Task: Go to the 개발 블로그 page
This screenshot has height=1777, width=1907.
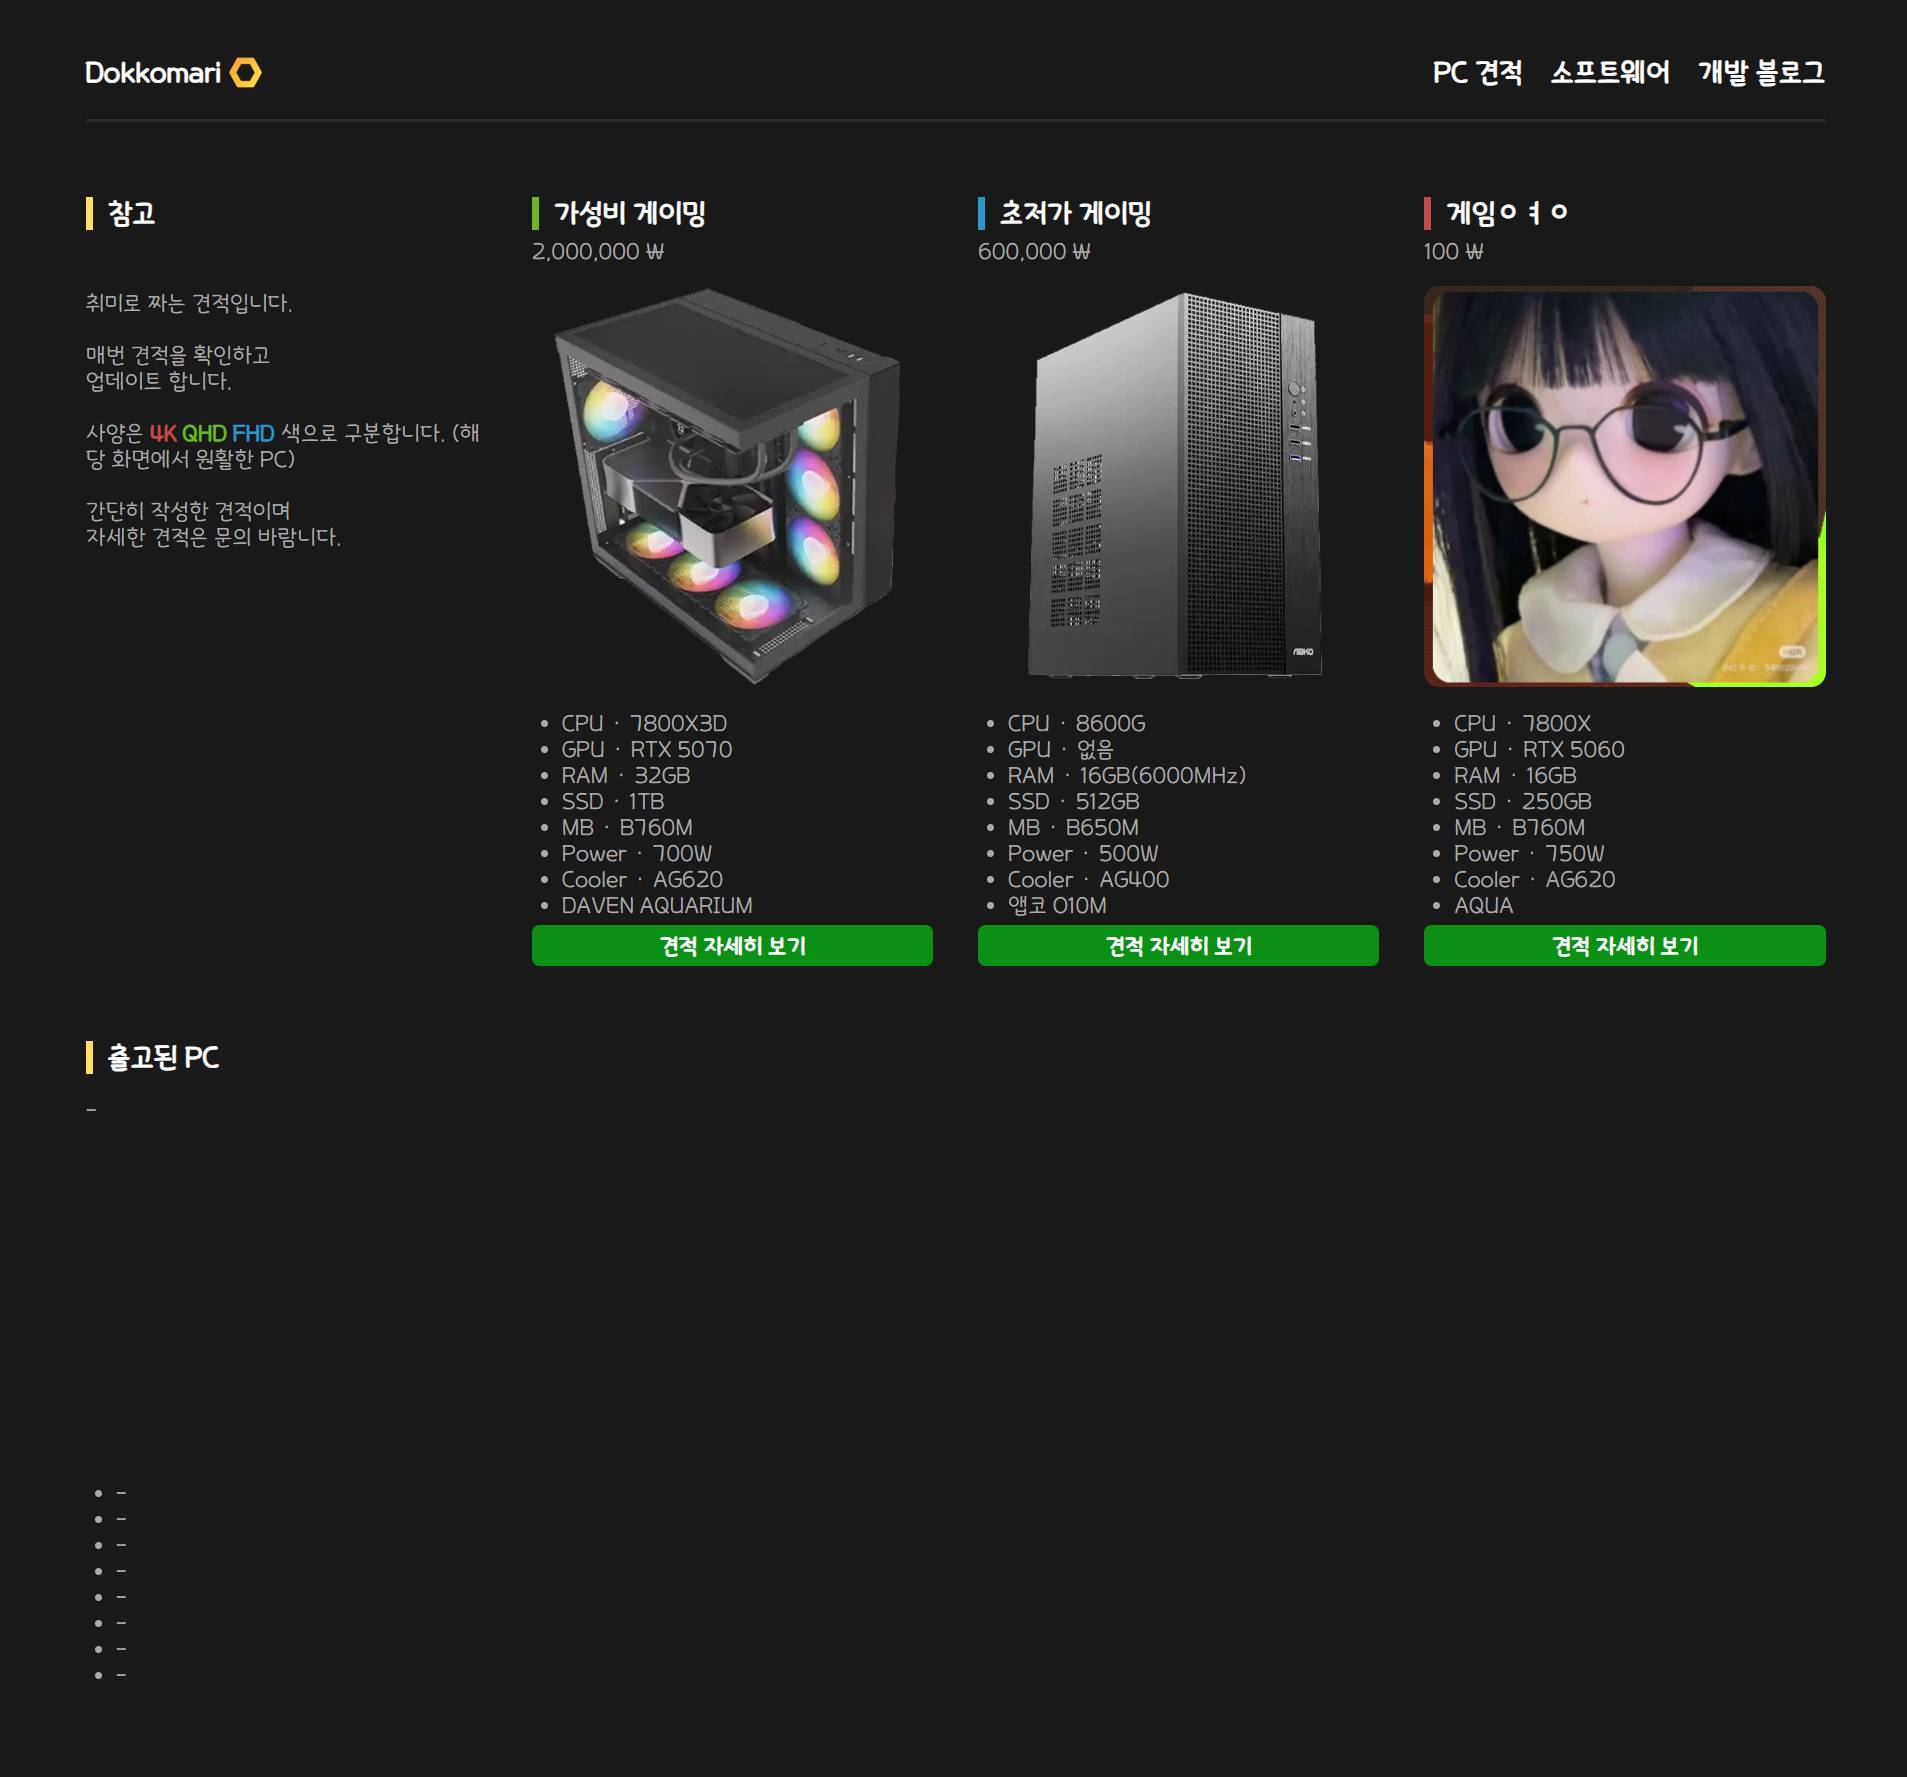Action: click(x=1761, y=73)
